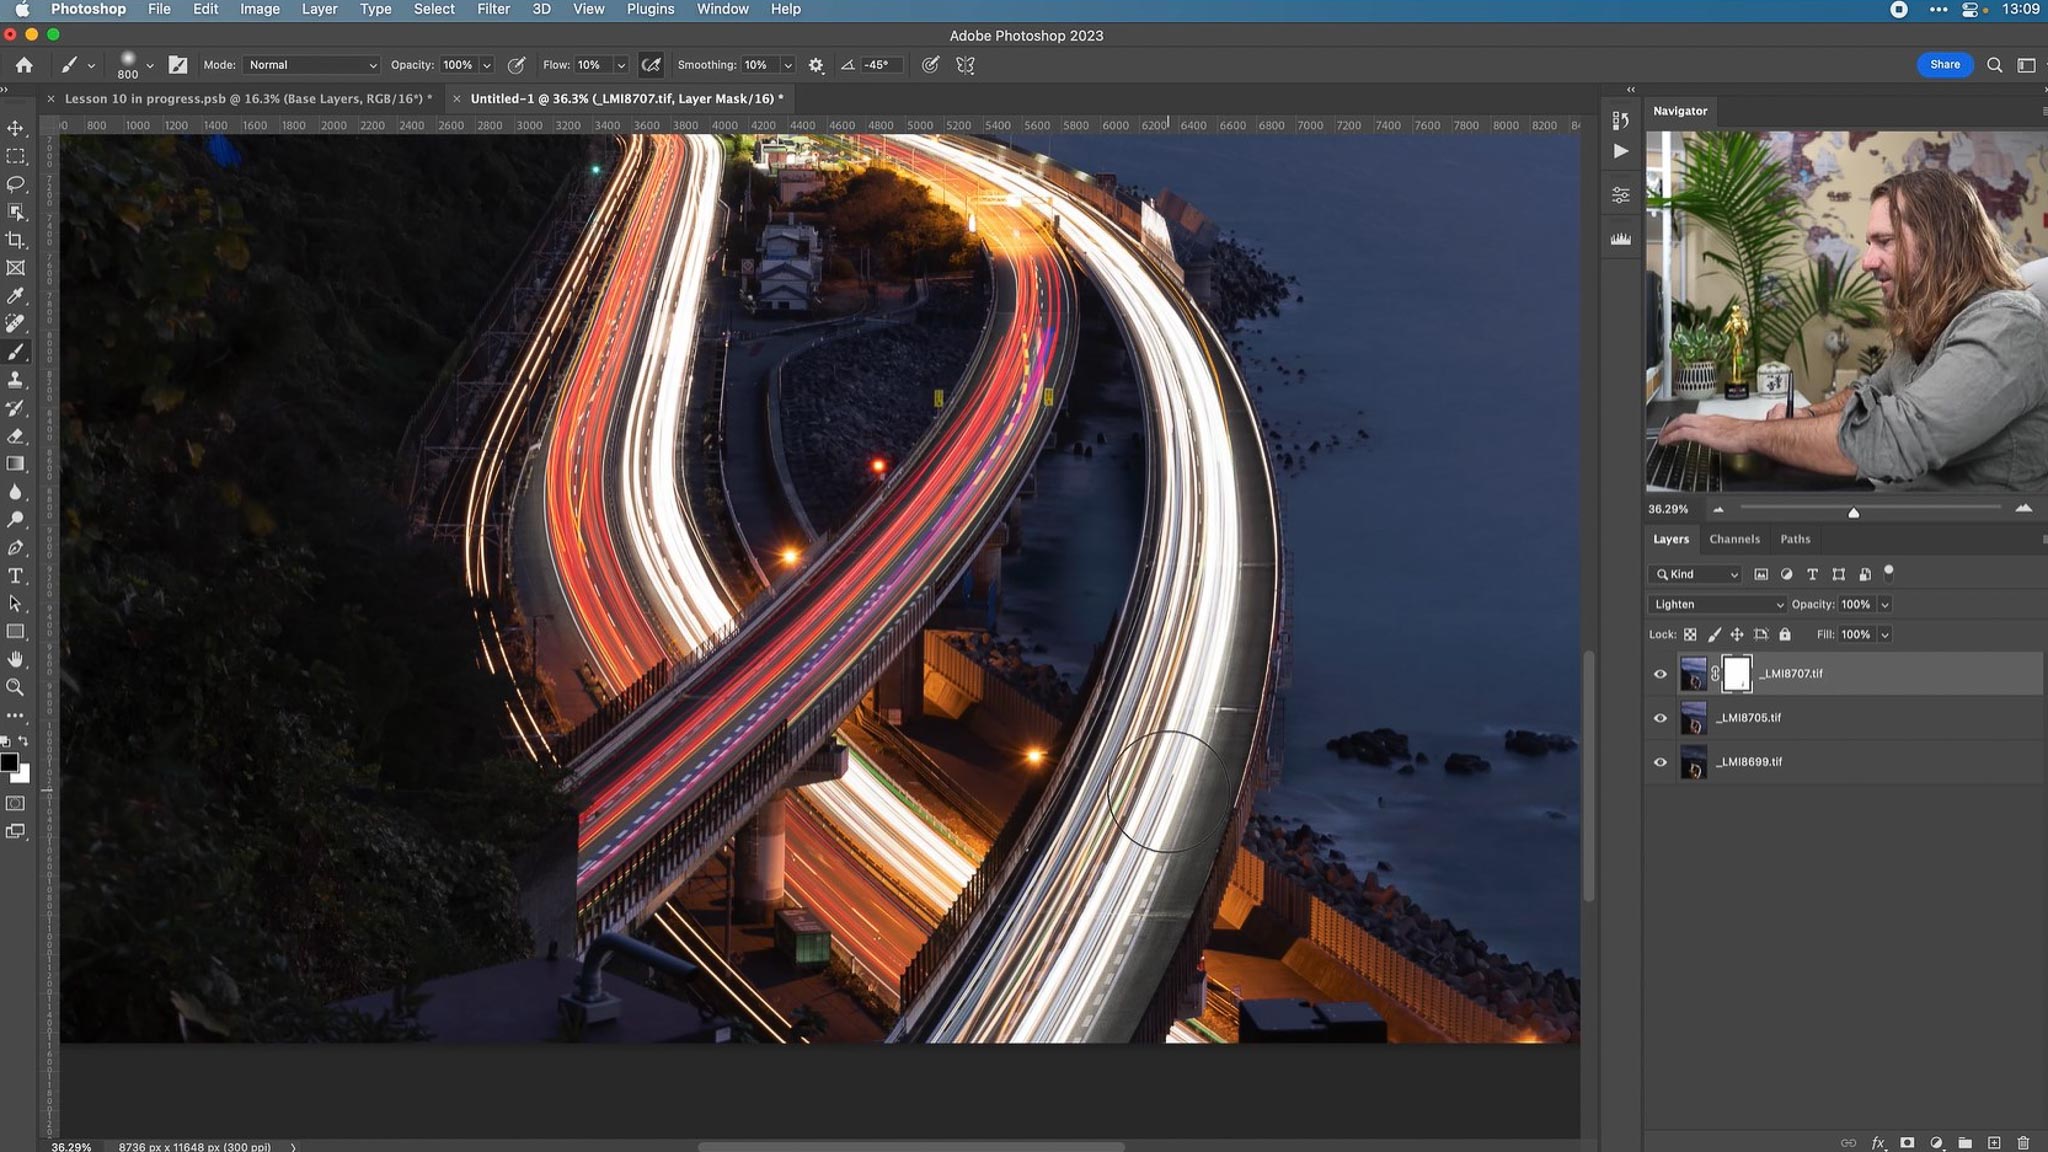Viewport: 2048px width, 1152px height.
Task: Click the blue Share button
Action: pyautogui.click(x=1943, y=64)
